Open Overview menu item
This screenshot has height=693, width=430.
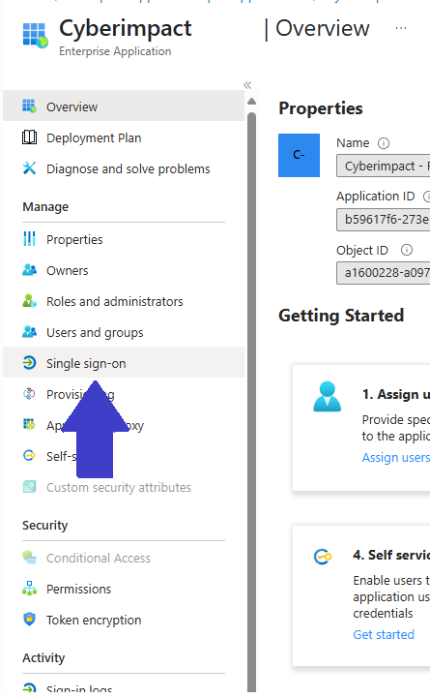tap(124, 106)
